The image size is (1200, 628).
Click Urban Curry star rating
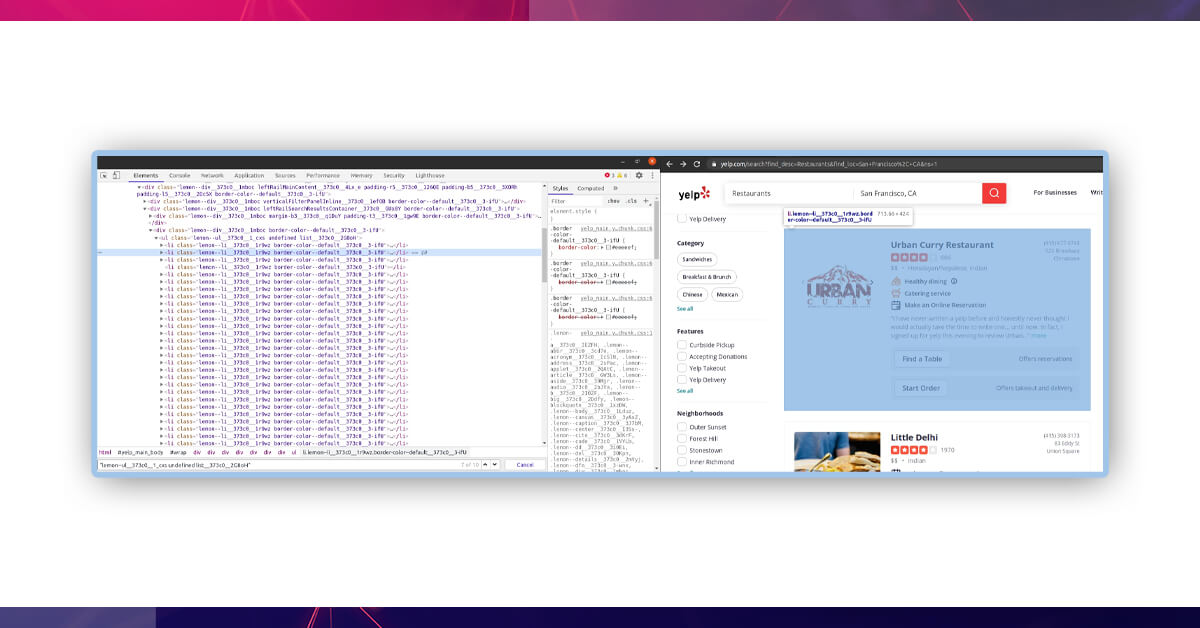point(913,257)
